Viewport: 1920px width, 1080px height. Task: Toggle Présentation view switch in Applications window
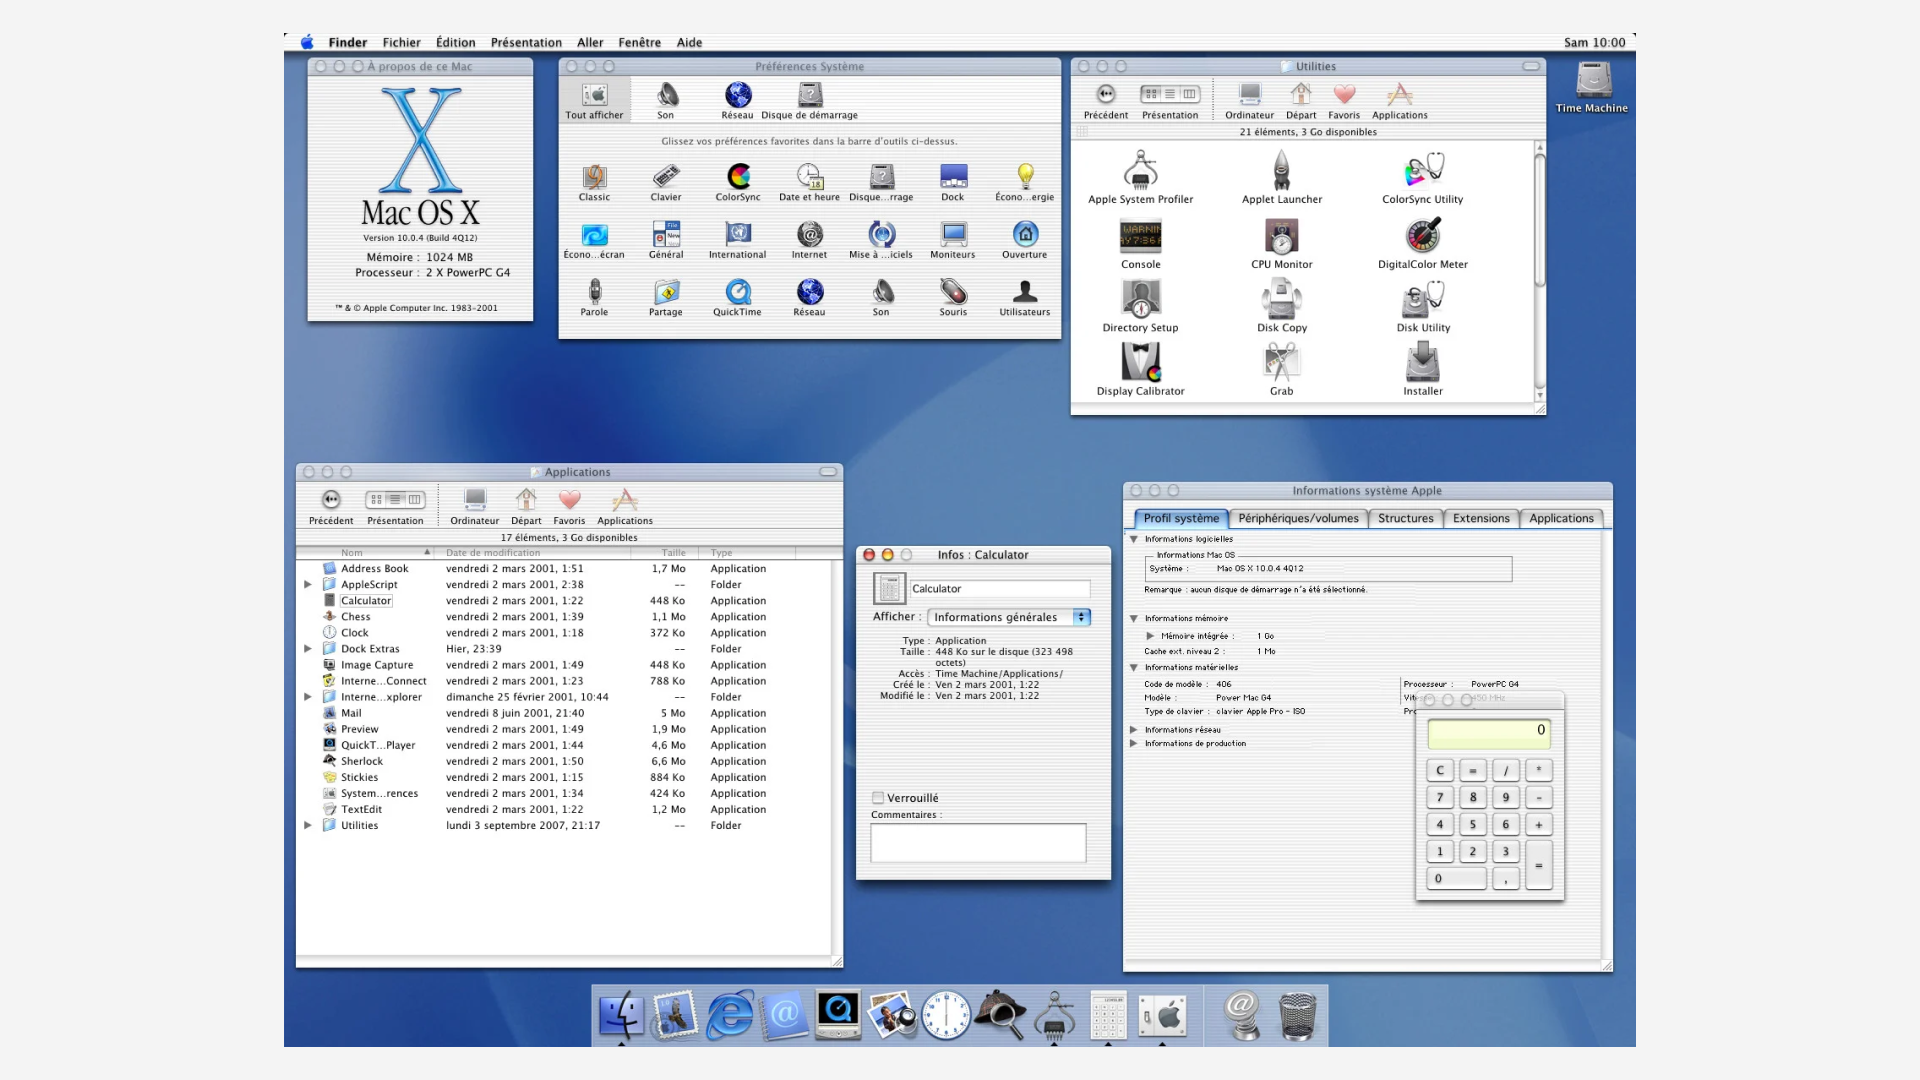(395, 500)
